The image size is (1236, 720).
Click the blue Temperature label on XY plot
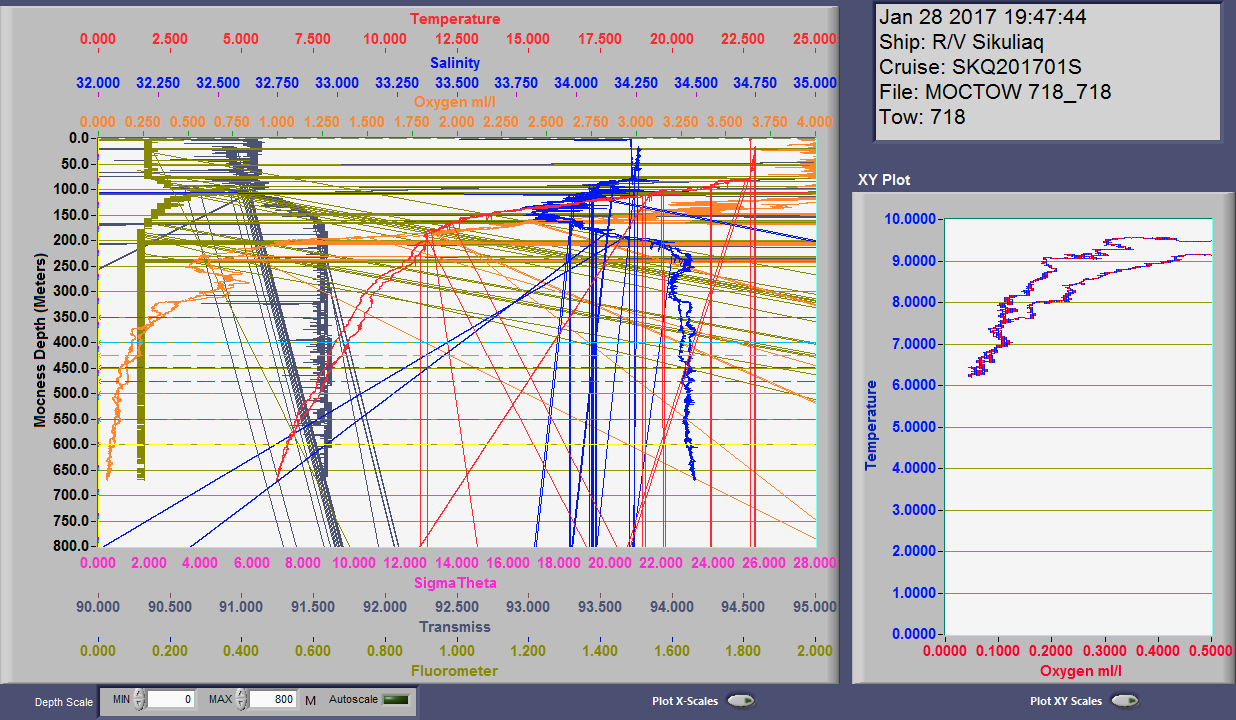tap(871, 425)
